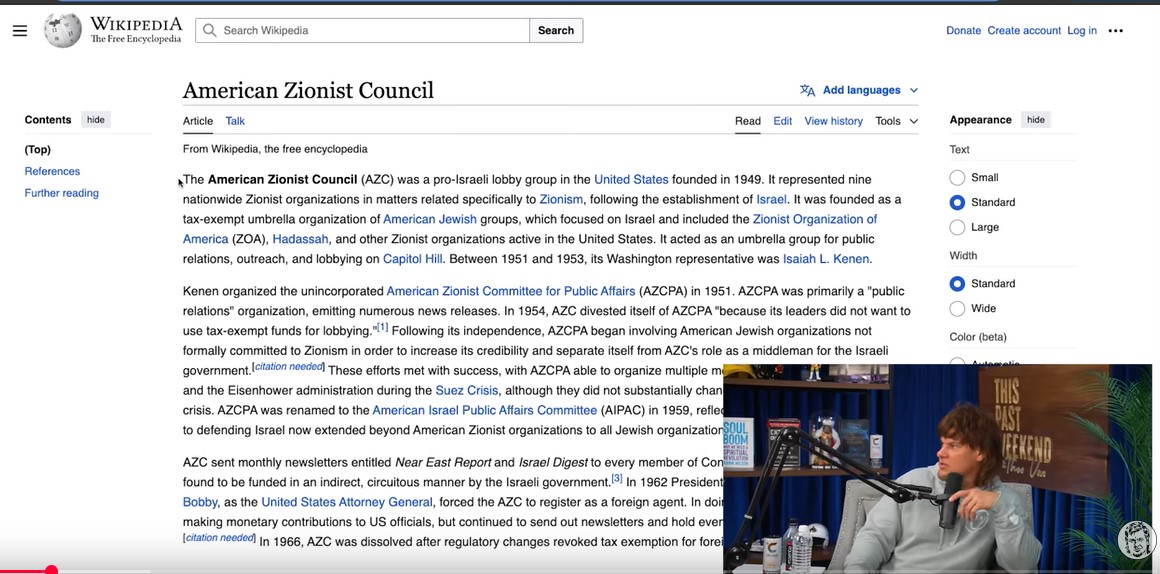Open American Israel Public Affairs Committee link
This screenshot has height=574, width=1160.
[485, 411]
